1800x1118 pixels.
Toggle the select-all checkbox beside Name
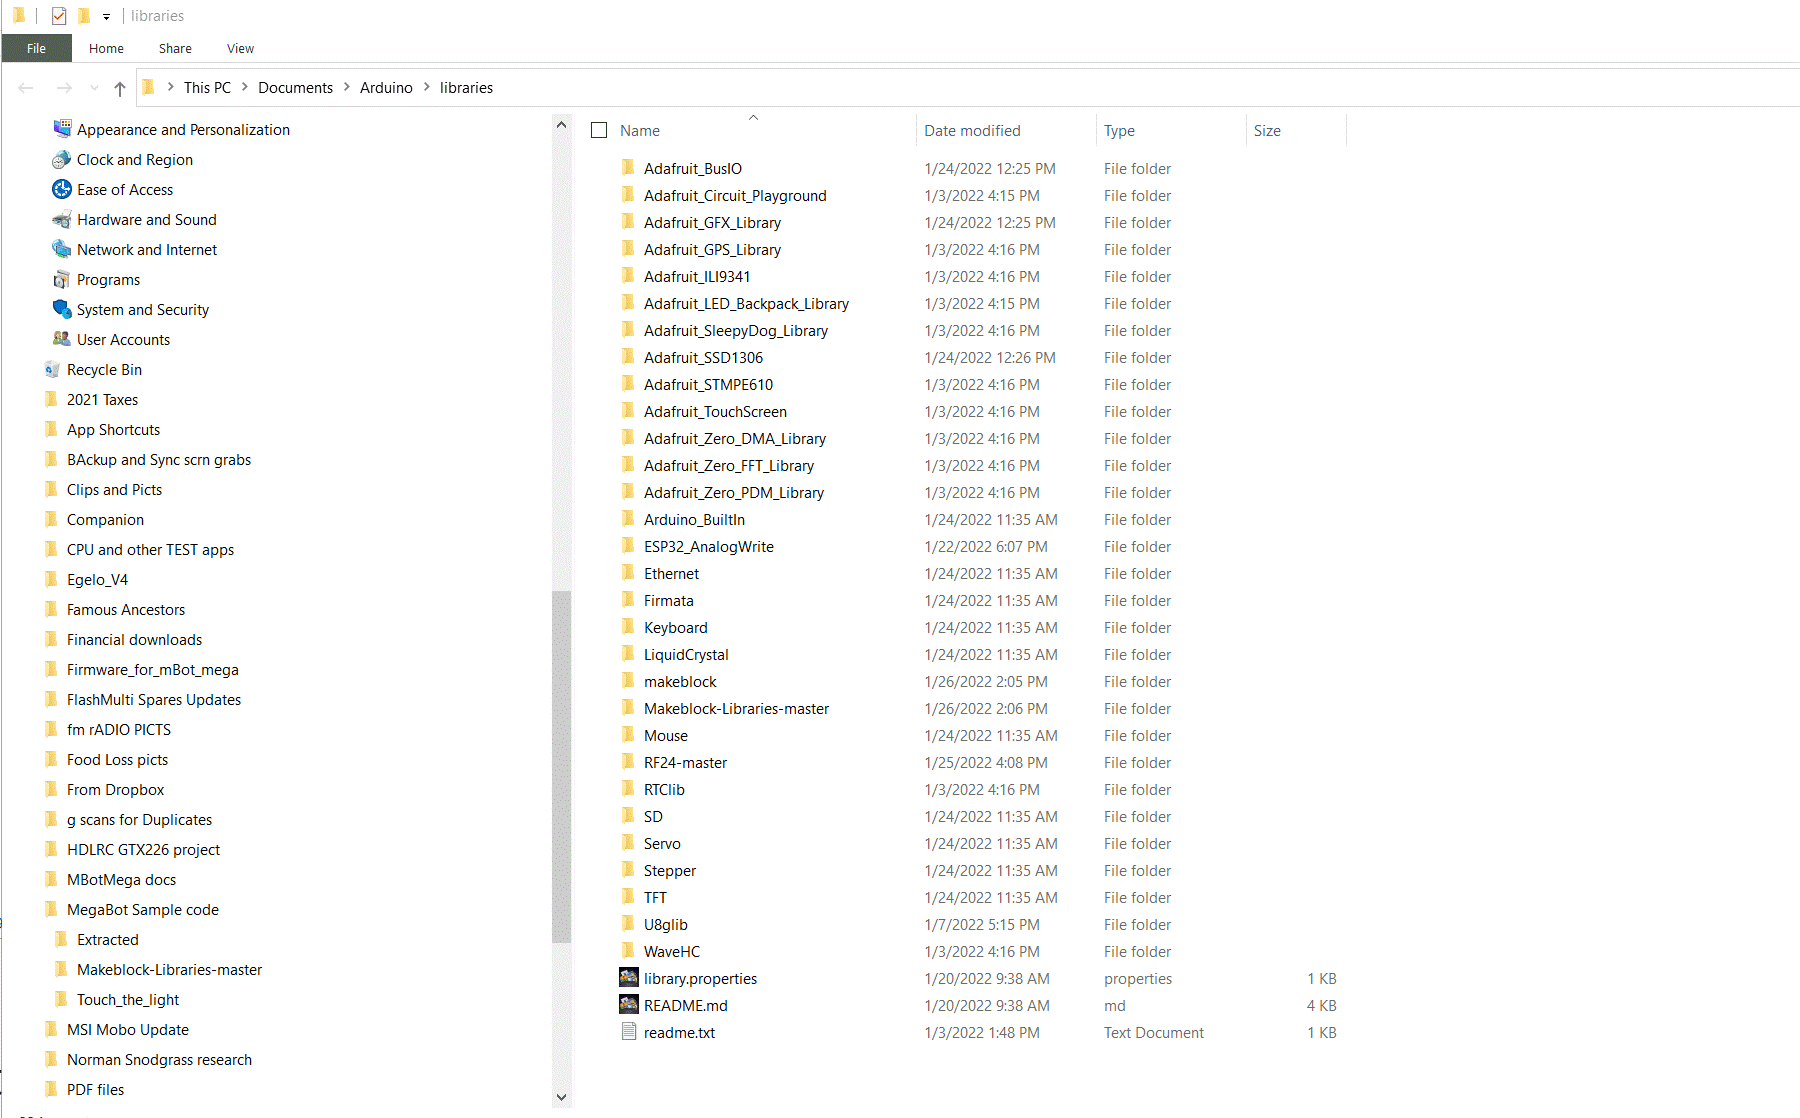[x=599, y=130]
